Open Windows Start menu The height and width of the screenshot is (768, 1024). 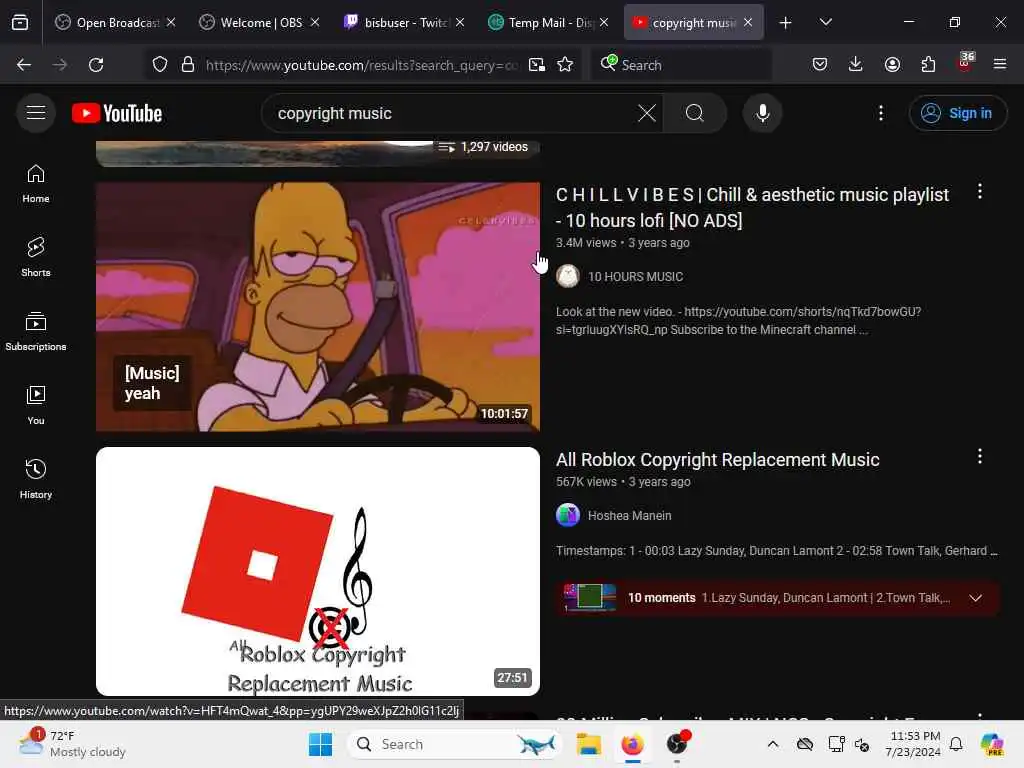pyautogui.click(x=320, y=744)
